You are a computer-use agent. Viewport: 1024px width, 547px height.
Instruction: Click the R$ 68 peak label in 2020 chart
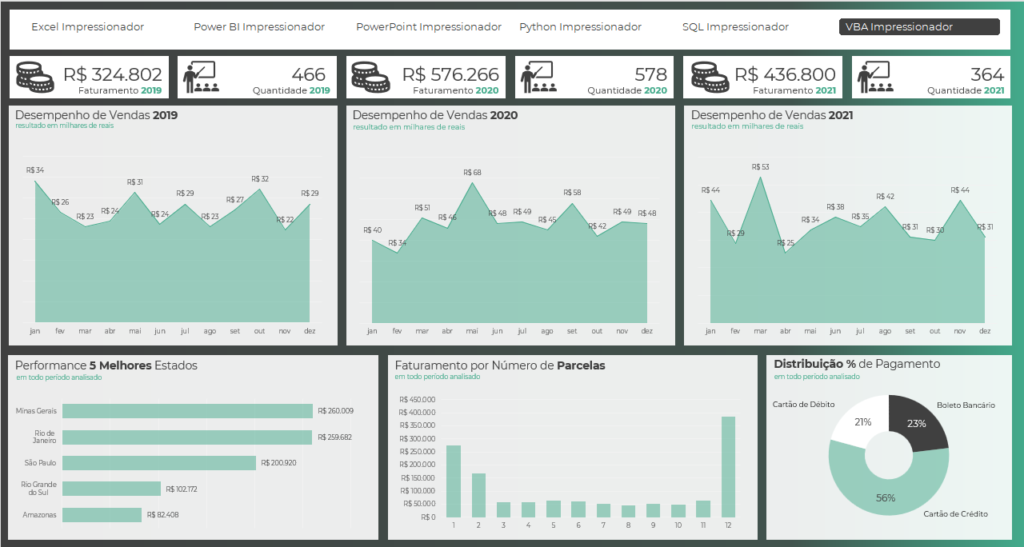(472, 172)
